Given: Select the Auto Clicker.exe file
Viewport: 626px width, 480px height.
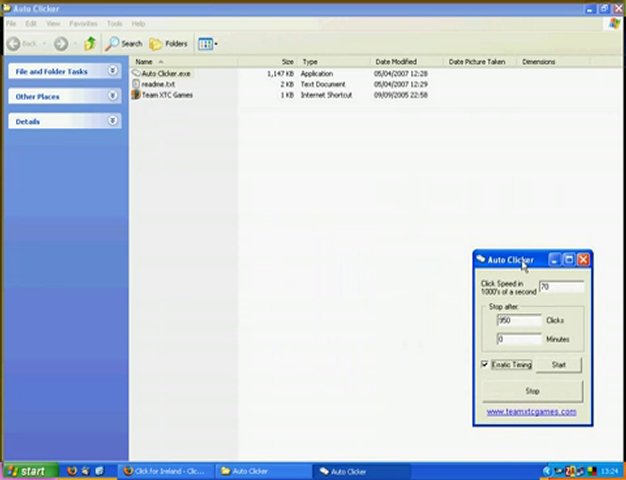Looking at the screenshot, I should [x=165, y=73].
